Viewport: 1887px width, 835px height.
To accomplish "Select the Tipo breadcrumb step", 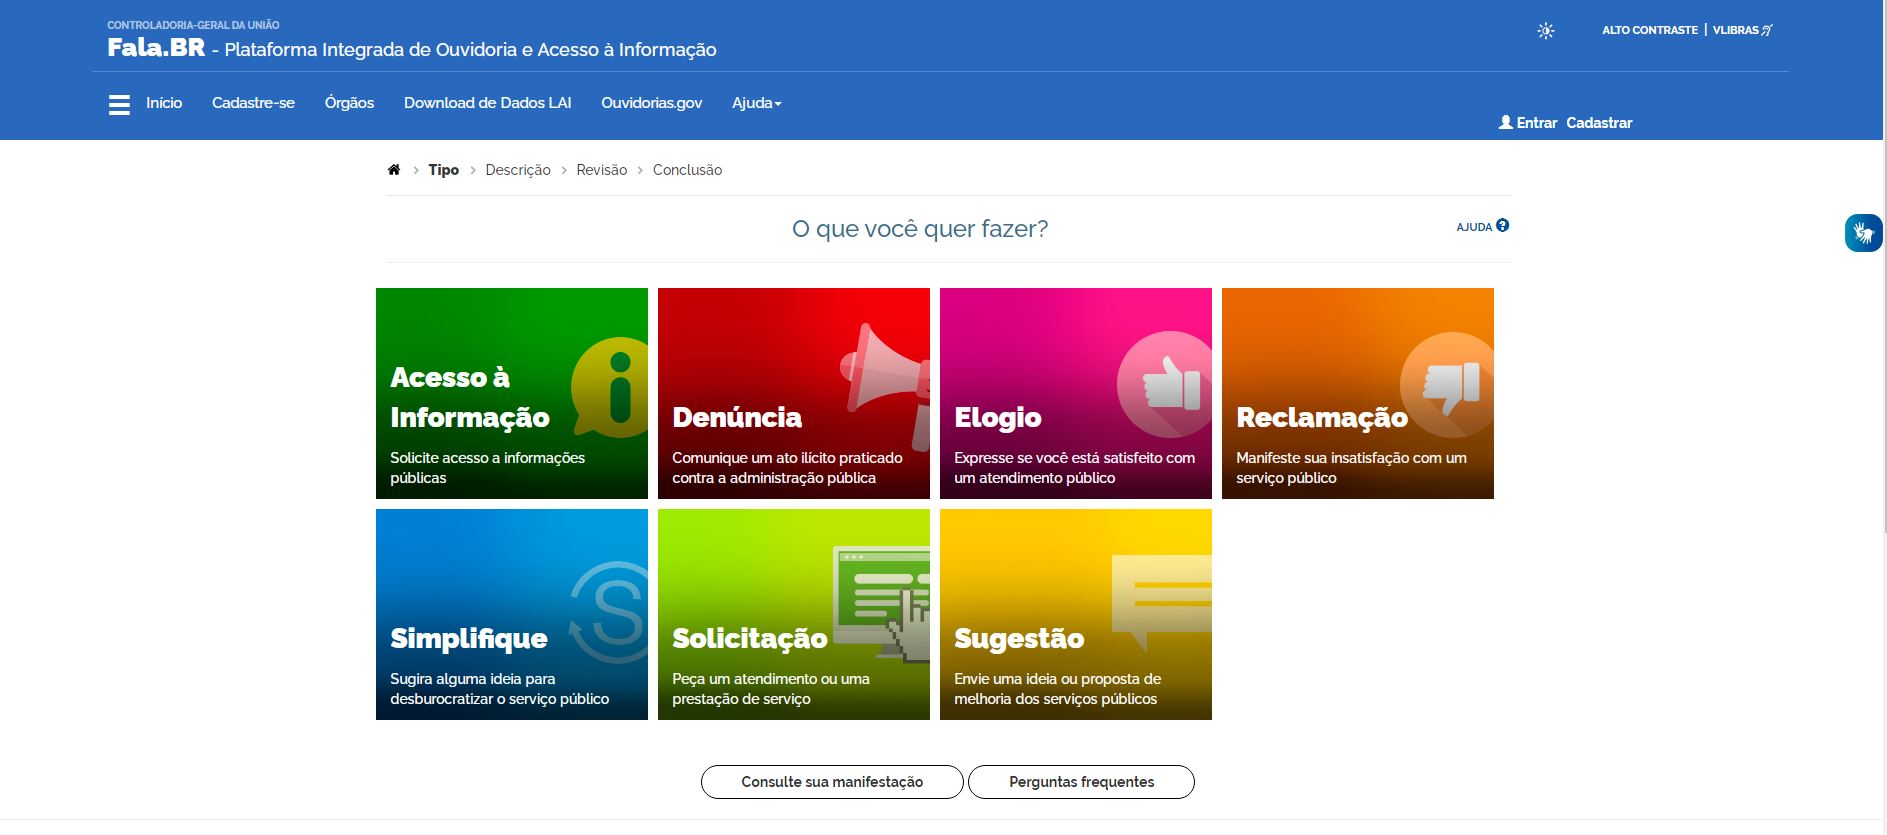I will [x=443, y=170].
